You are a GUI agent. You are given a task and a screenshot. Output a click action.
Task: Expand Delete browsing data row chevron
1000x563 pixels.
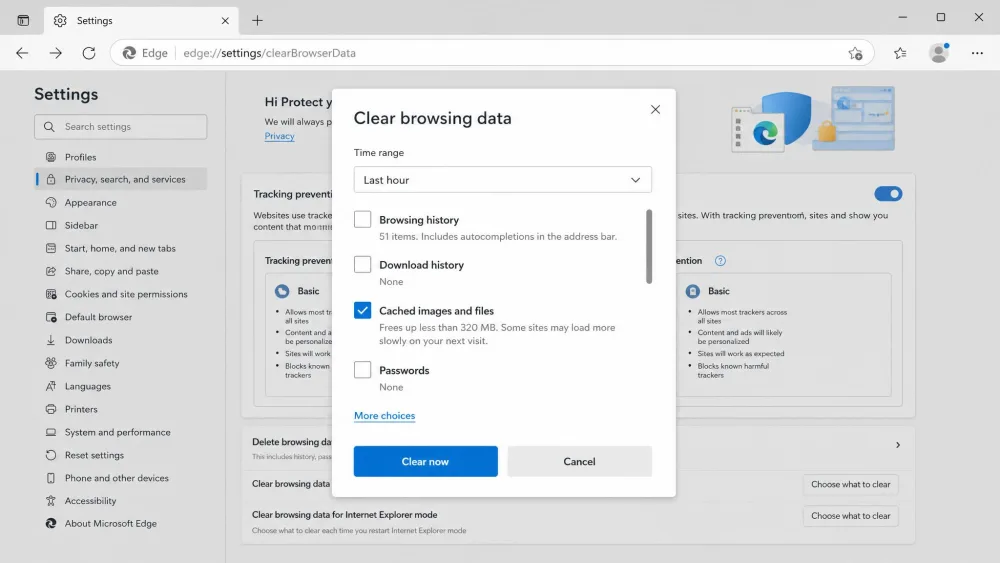pyautogui.click(x=898, y=445)
